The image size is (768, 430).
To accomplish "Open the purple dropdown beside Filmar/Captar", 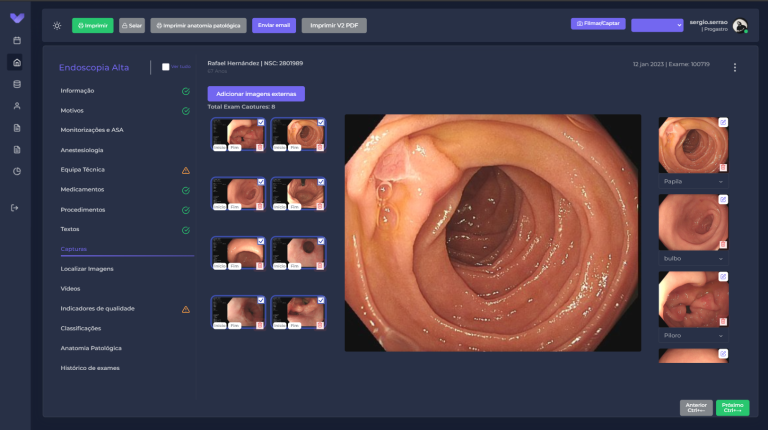I will [x=657, y=25].
